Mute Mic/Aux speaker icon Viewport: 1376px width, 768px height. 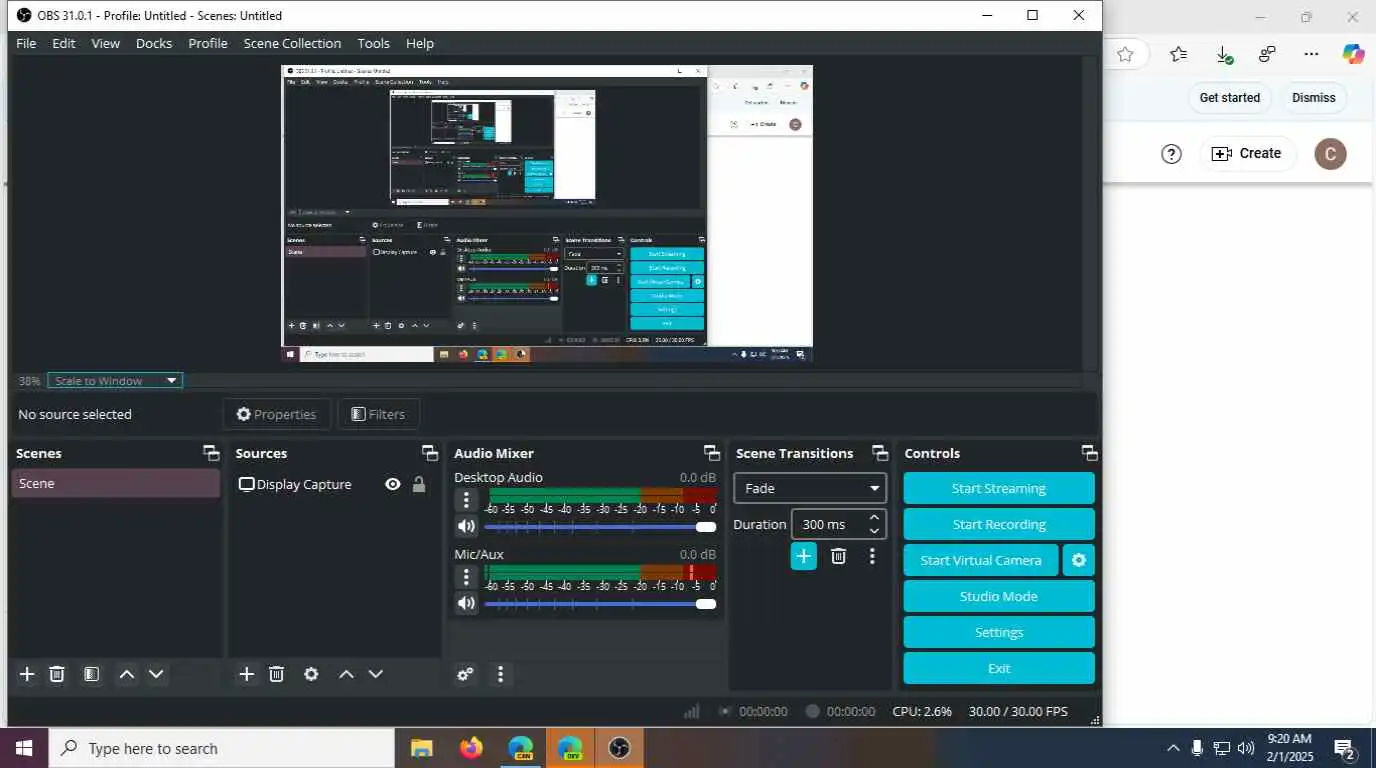466,603
